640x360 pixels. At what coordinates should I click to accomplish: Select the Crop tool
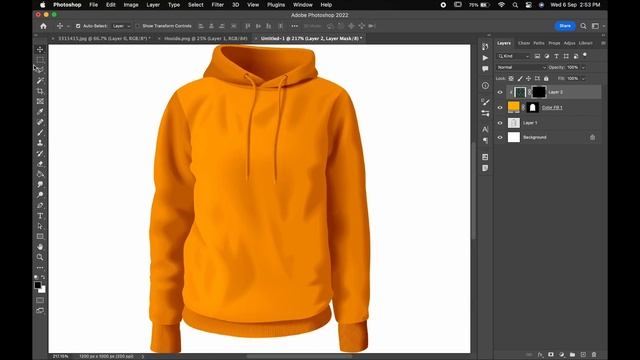pos(40,91)
